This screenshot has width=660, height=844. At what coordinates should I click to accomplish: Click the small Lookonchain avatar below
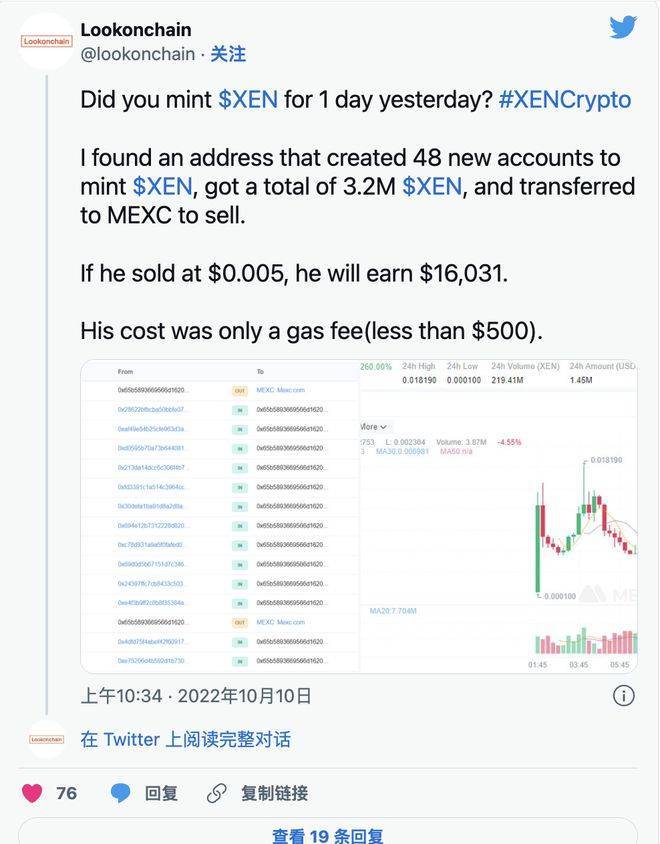pos(46,740)
